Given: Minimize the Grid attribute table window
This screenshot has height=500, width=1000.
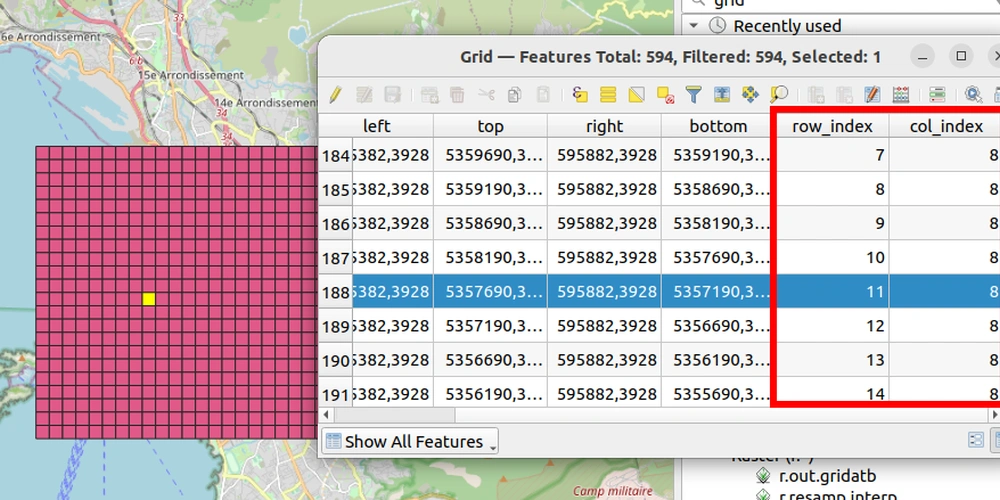Looking at the screenshot, I should [922, 56].
